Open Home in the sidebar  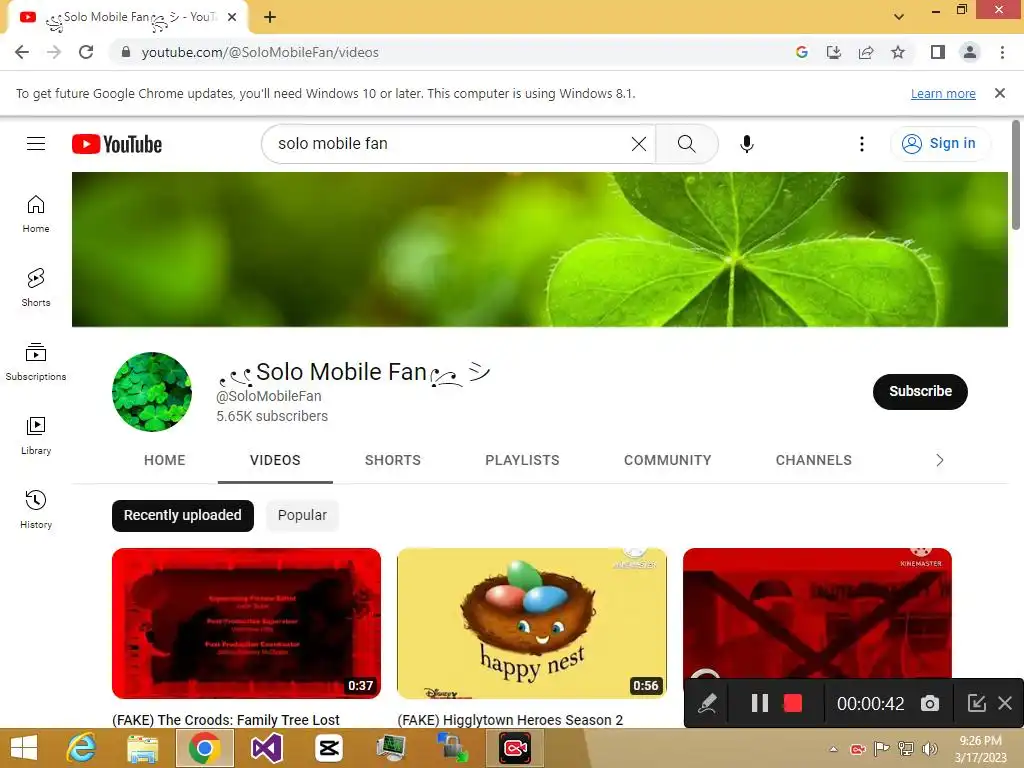click(36, 214)
